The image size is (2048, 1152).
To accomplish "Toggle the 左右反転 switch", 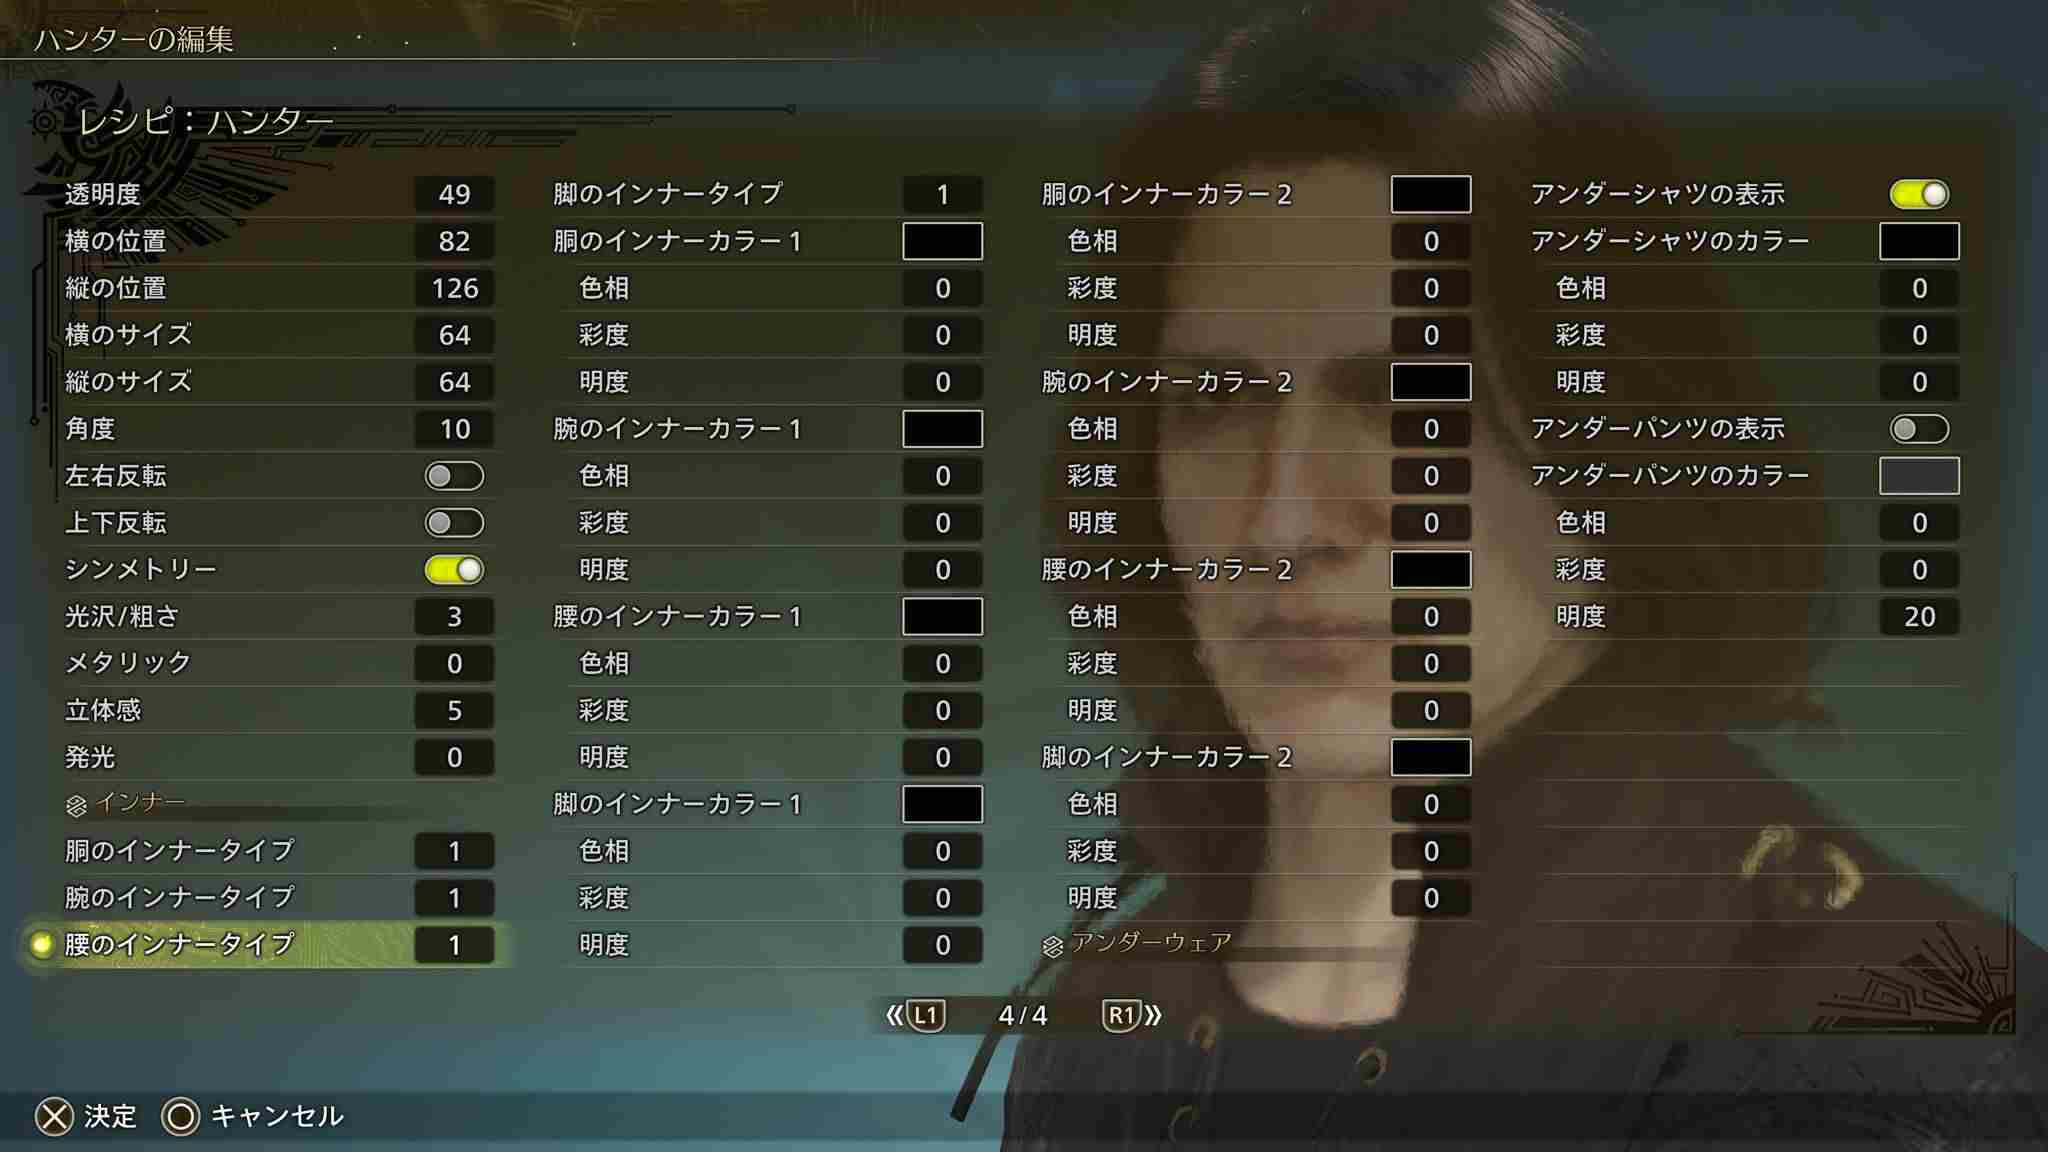I will 454,476.
